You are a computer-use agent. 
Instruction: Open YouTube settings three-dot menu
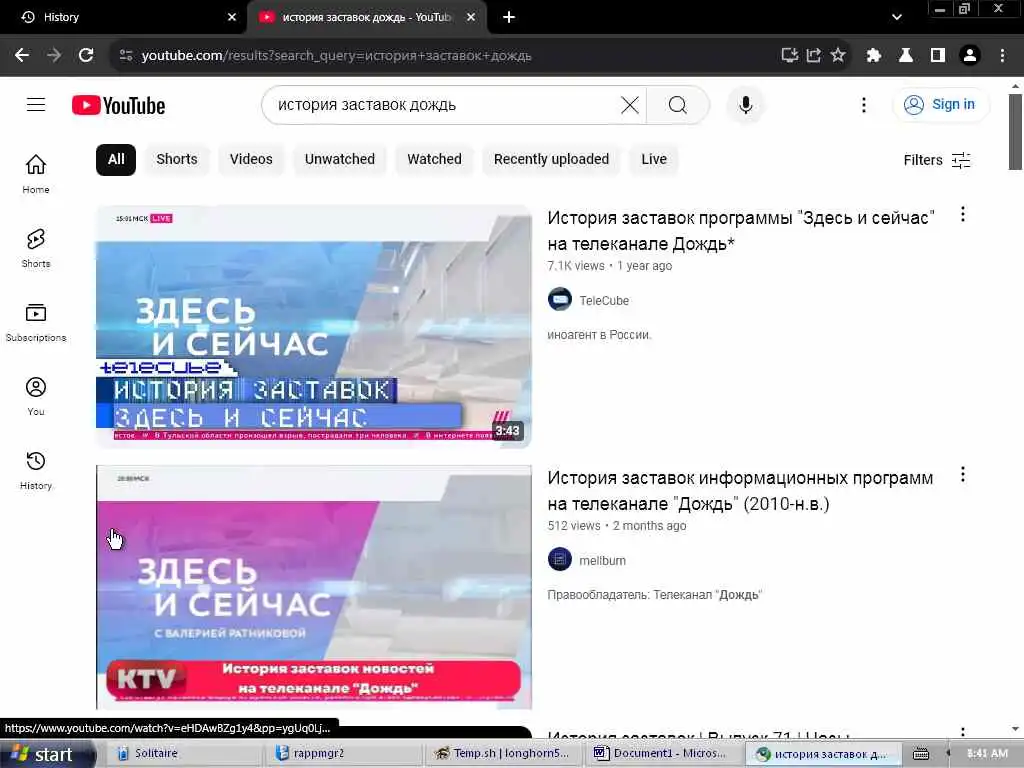click(863, 104)
